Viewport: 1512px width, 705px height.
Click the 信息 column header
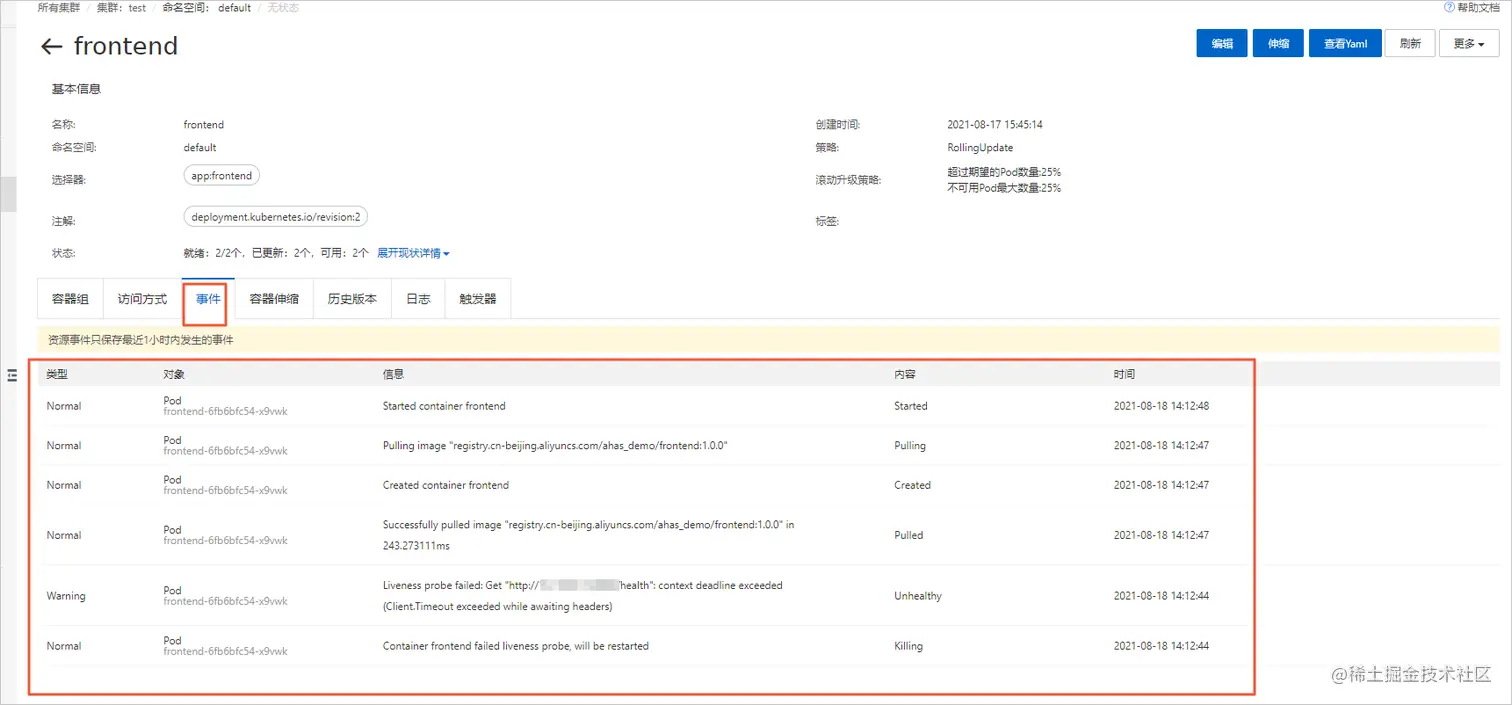393,374
